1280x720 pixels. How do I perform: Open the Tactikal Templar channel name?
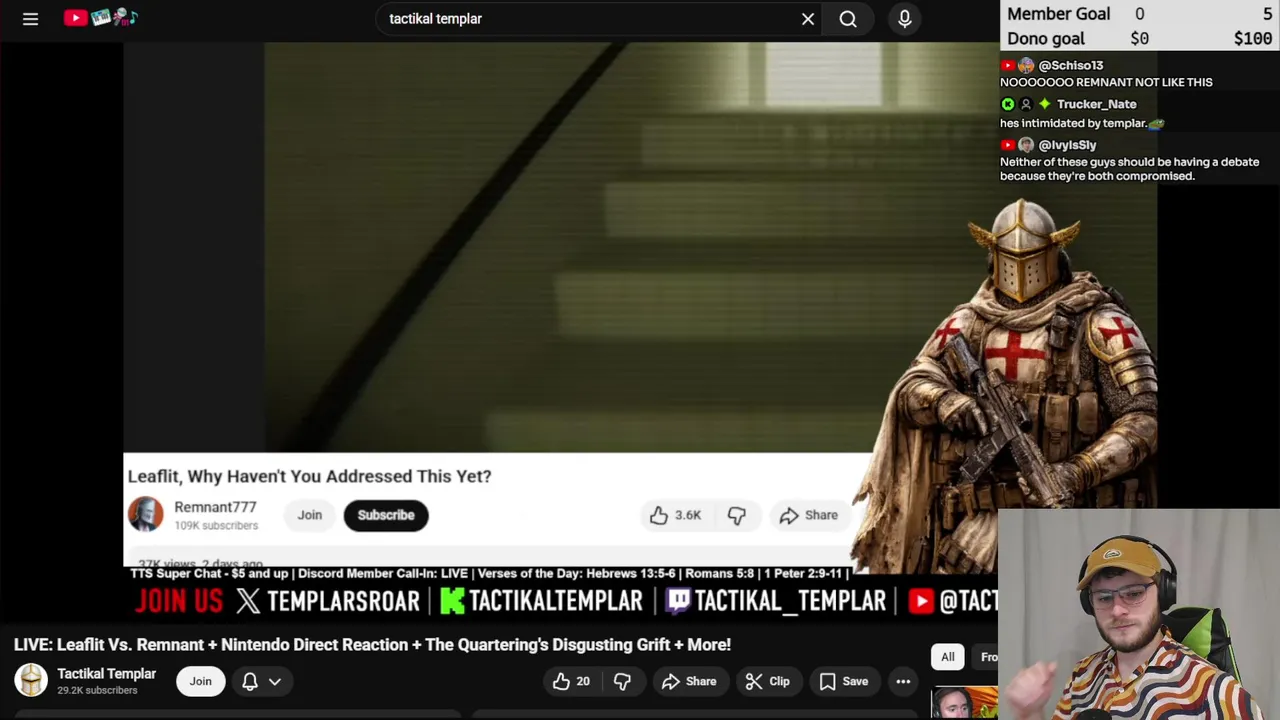point(106,674)
